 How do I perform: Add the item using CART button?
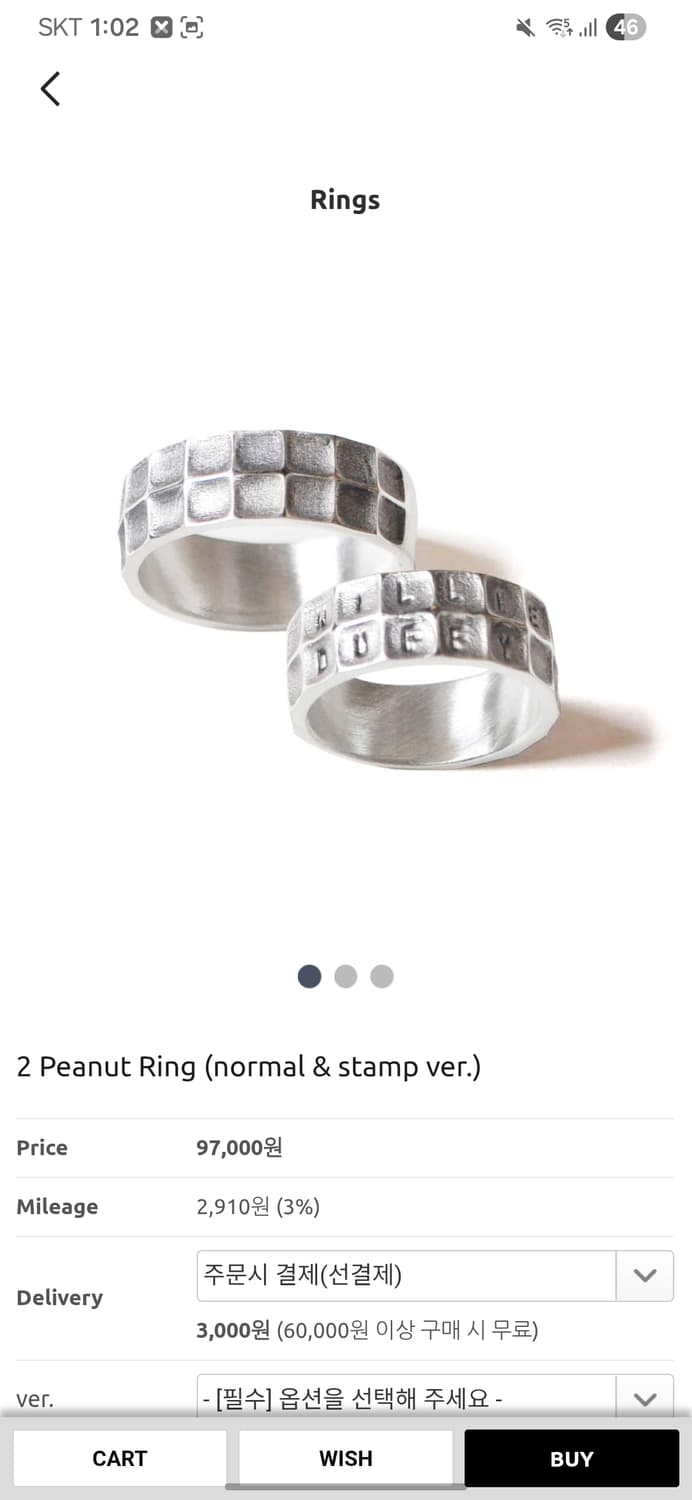pos(120,1458)
